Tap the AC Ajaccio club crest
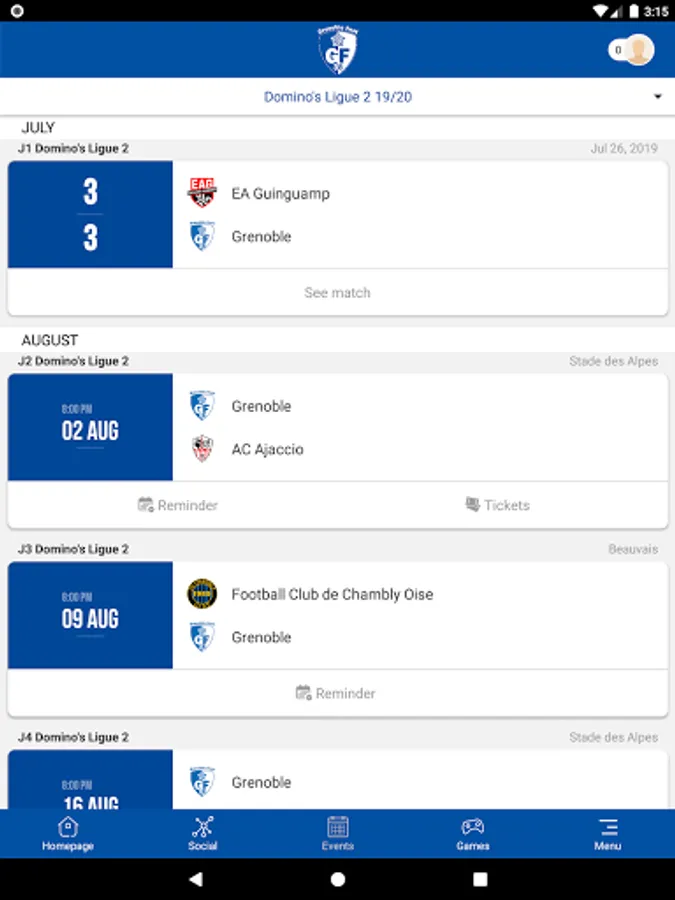 pyautogui.click(x=202, y=449)
